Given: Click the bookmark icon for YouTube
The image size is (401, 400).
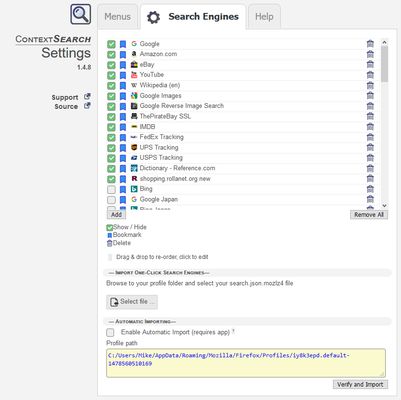Looking at the screenshot, I should (123, 75).
